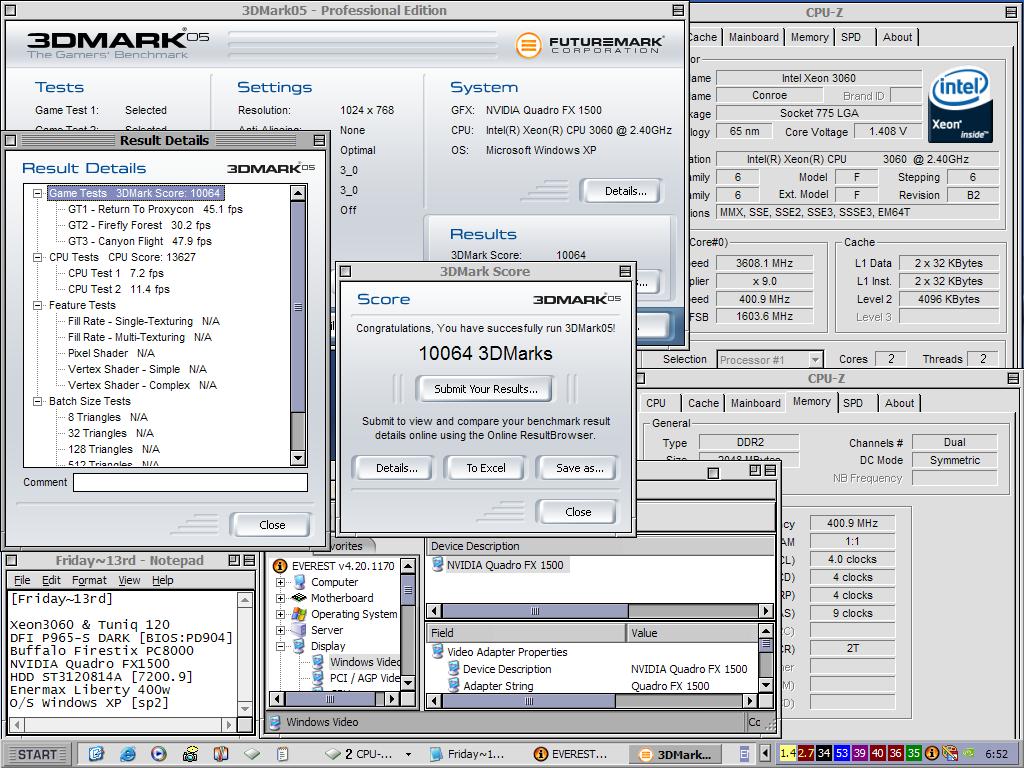Click the Computer node icon in EVEREST tree
The height and width of the screenshot is (768, 1024).
click(x=299, y=582)
